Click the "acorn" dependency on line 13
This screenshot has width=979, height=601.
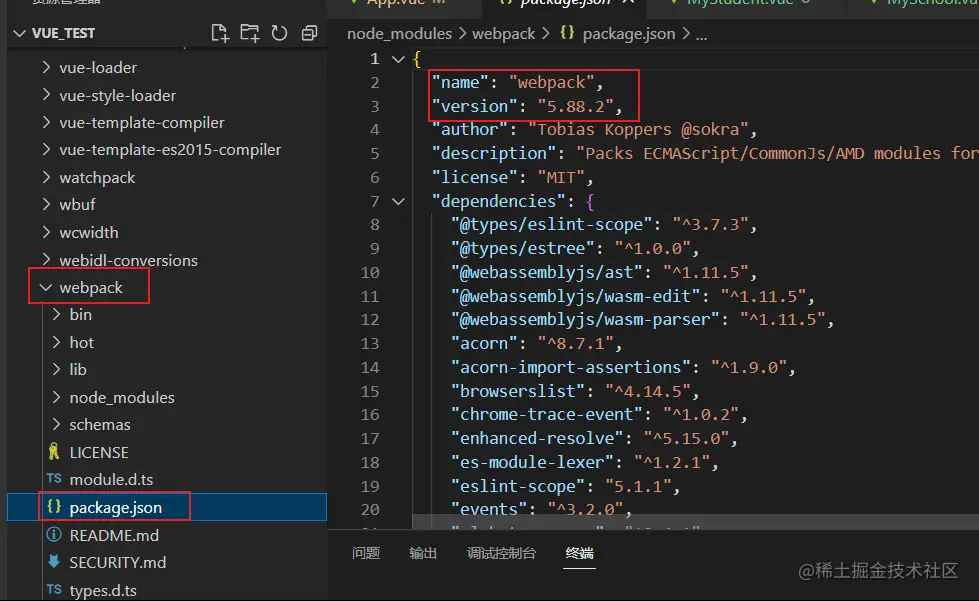484,343
